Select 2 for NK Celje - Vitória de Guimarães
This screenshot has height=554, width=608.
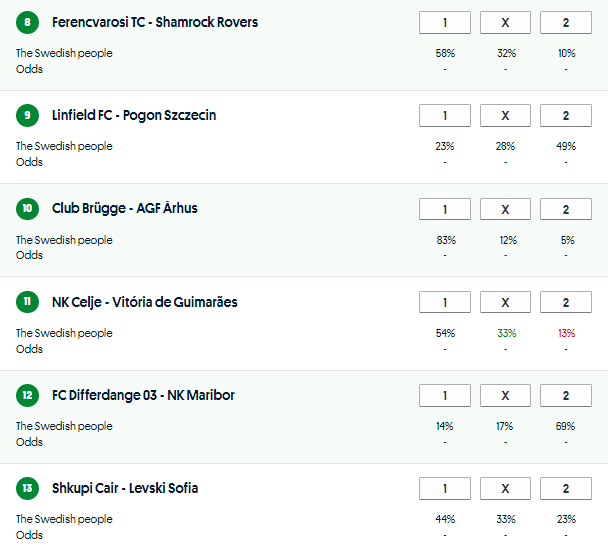coord(565,303)
